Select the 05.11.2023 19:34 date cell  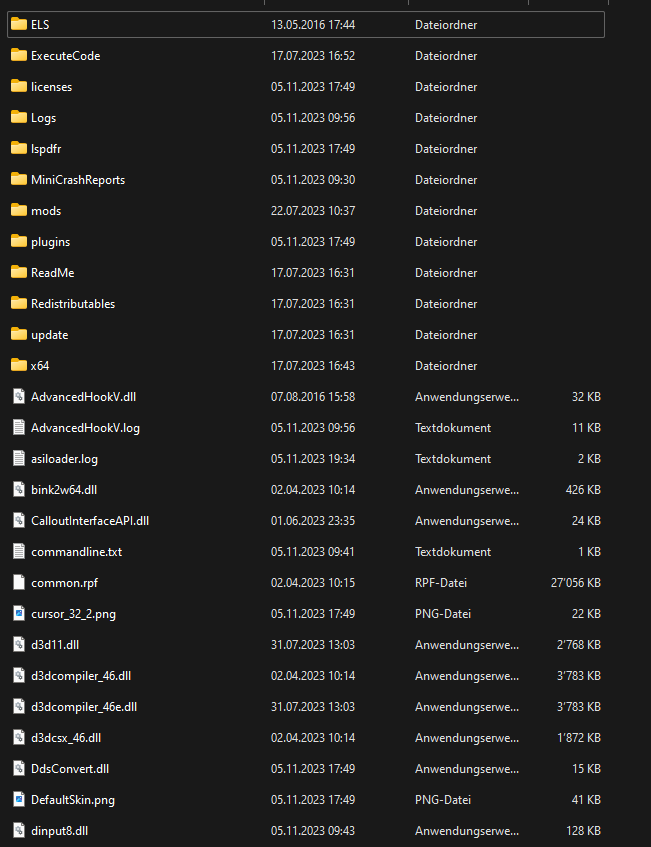313,459
